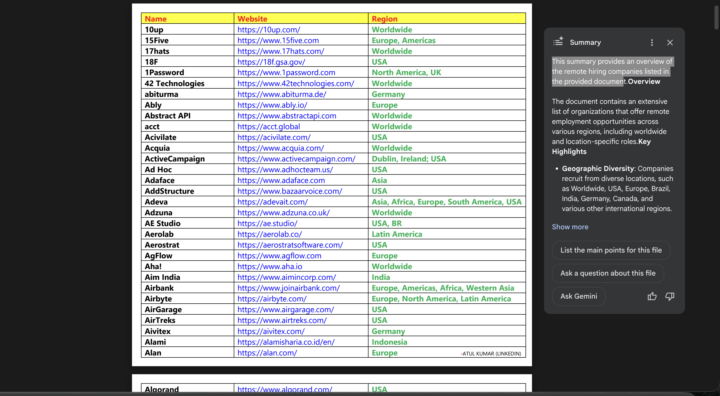The height and width of the screenshot is (396, 720).
Task: Open the https://airbyte.com/ link
Action: click(272, 299)
